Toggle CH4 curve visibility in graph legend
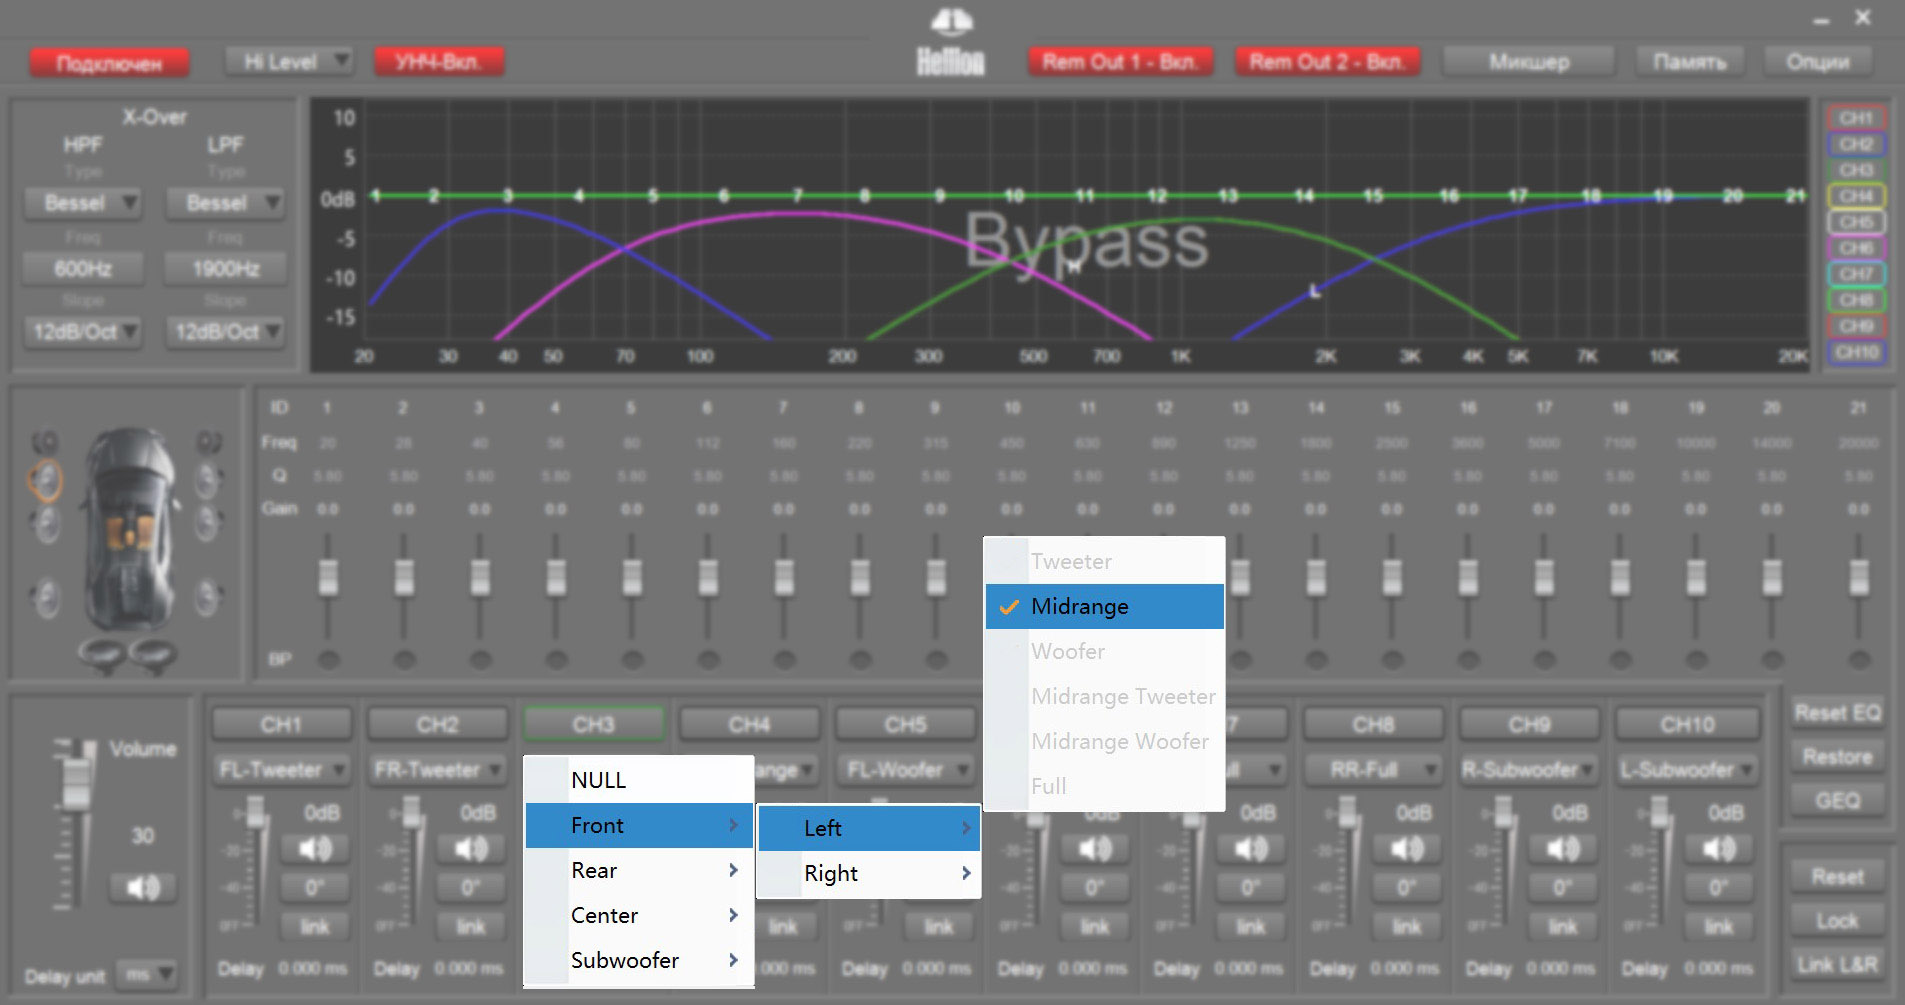This screenshot has height=1005, width=1905. (x=1856, y=196)
